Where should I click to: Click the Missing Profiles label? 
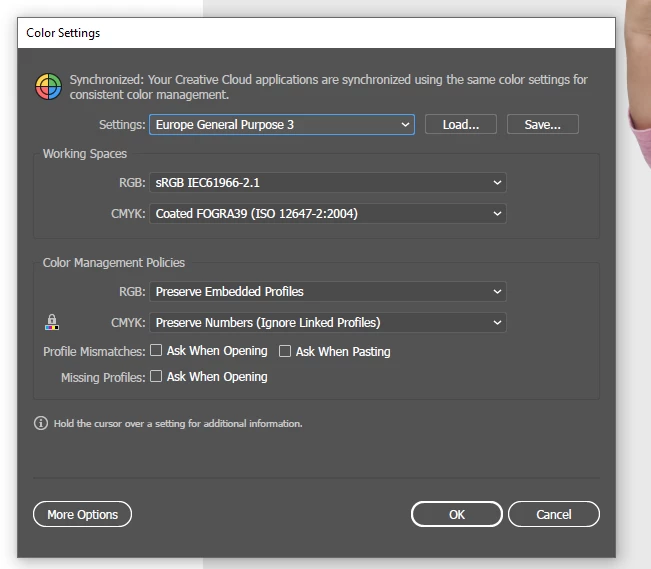coord(103,378)
